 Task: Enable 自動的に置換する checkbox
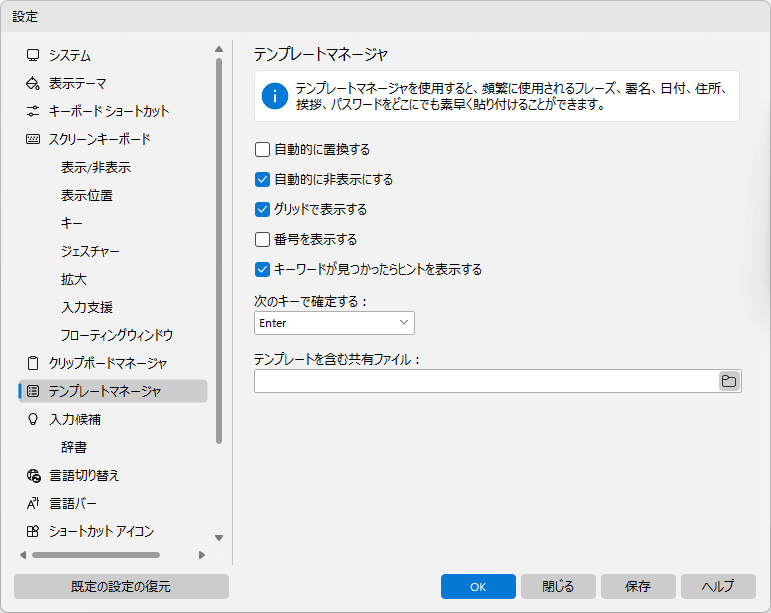(x=263, y=149)
